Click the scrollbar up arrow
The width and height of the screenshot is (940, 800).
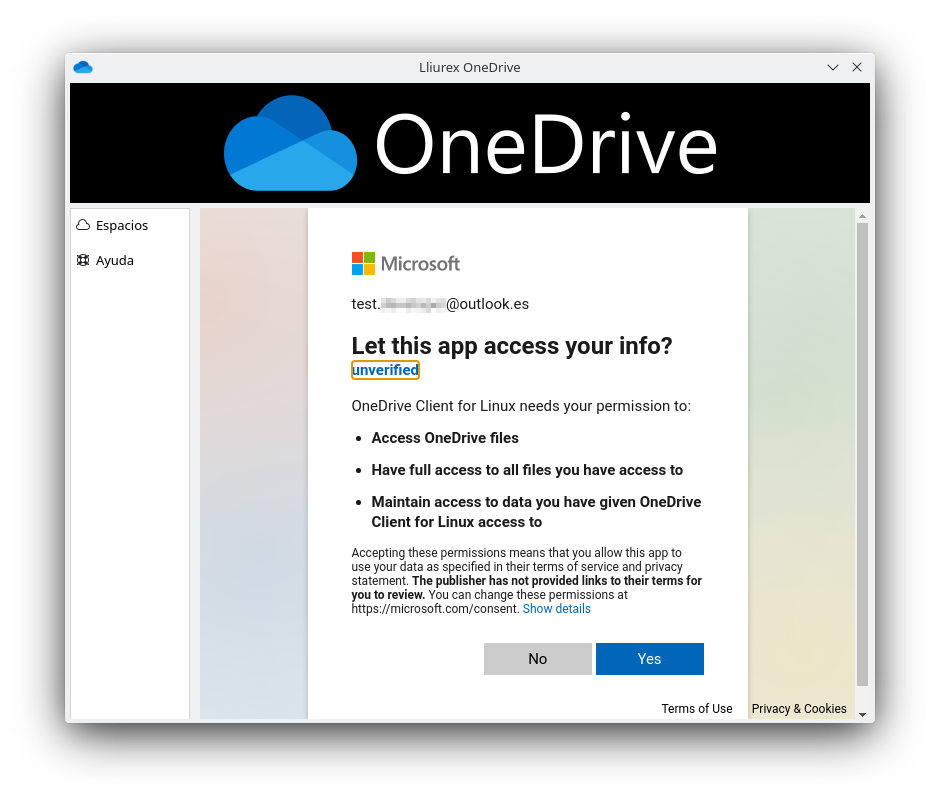click(862, 216)
